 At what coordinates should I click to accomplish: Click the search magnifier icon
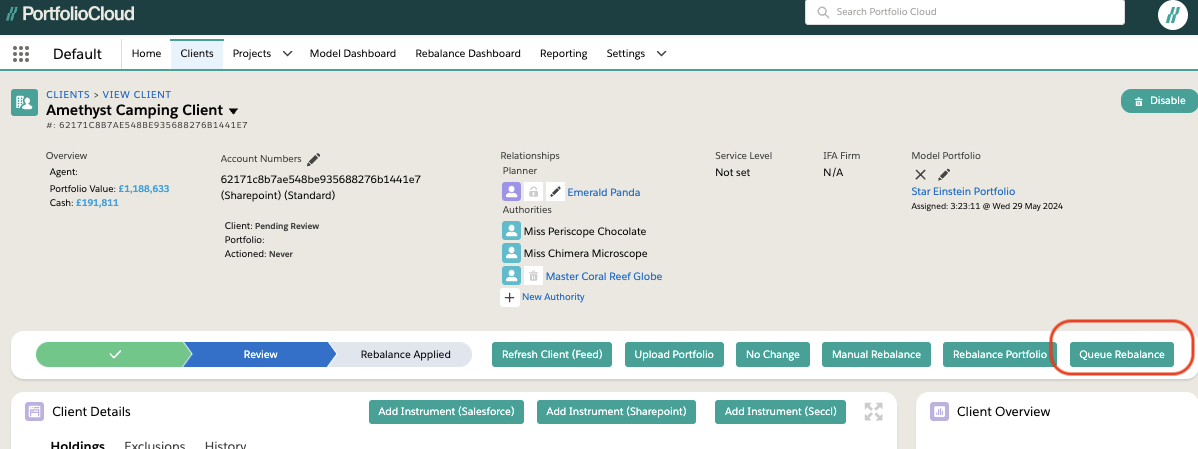pyautogui.click(x=823, y=12)
